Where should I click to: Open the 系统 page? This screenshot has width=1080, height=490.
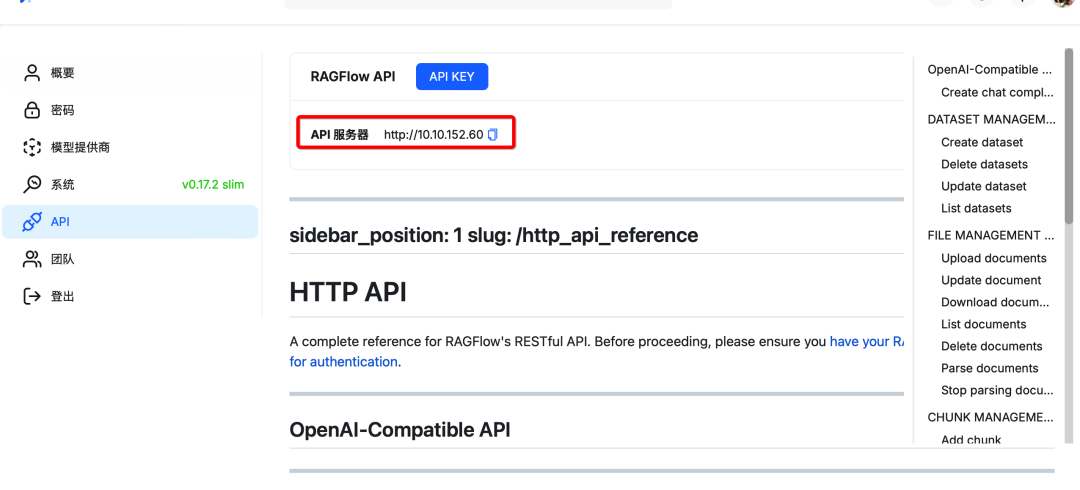click(130, 185)
